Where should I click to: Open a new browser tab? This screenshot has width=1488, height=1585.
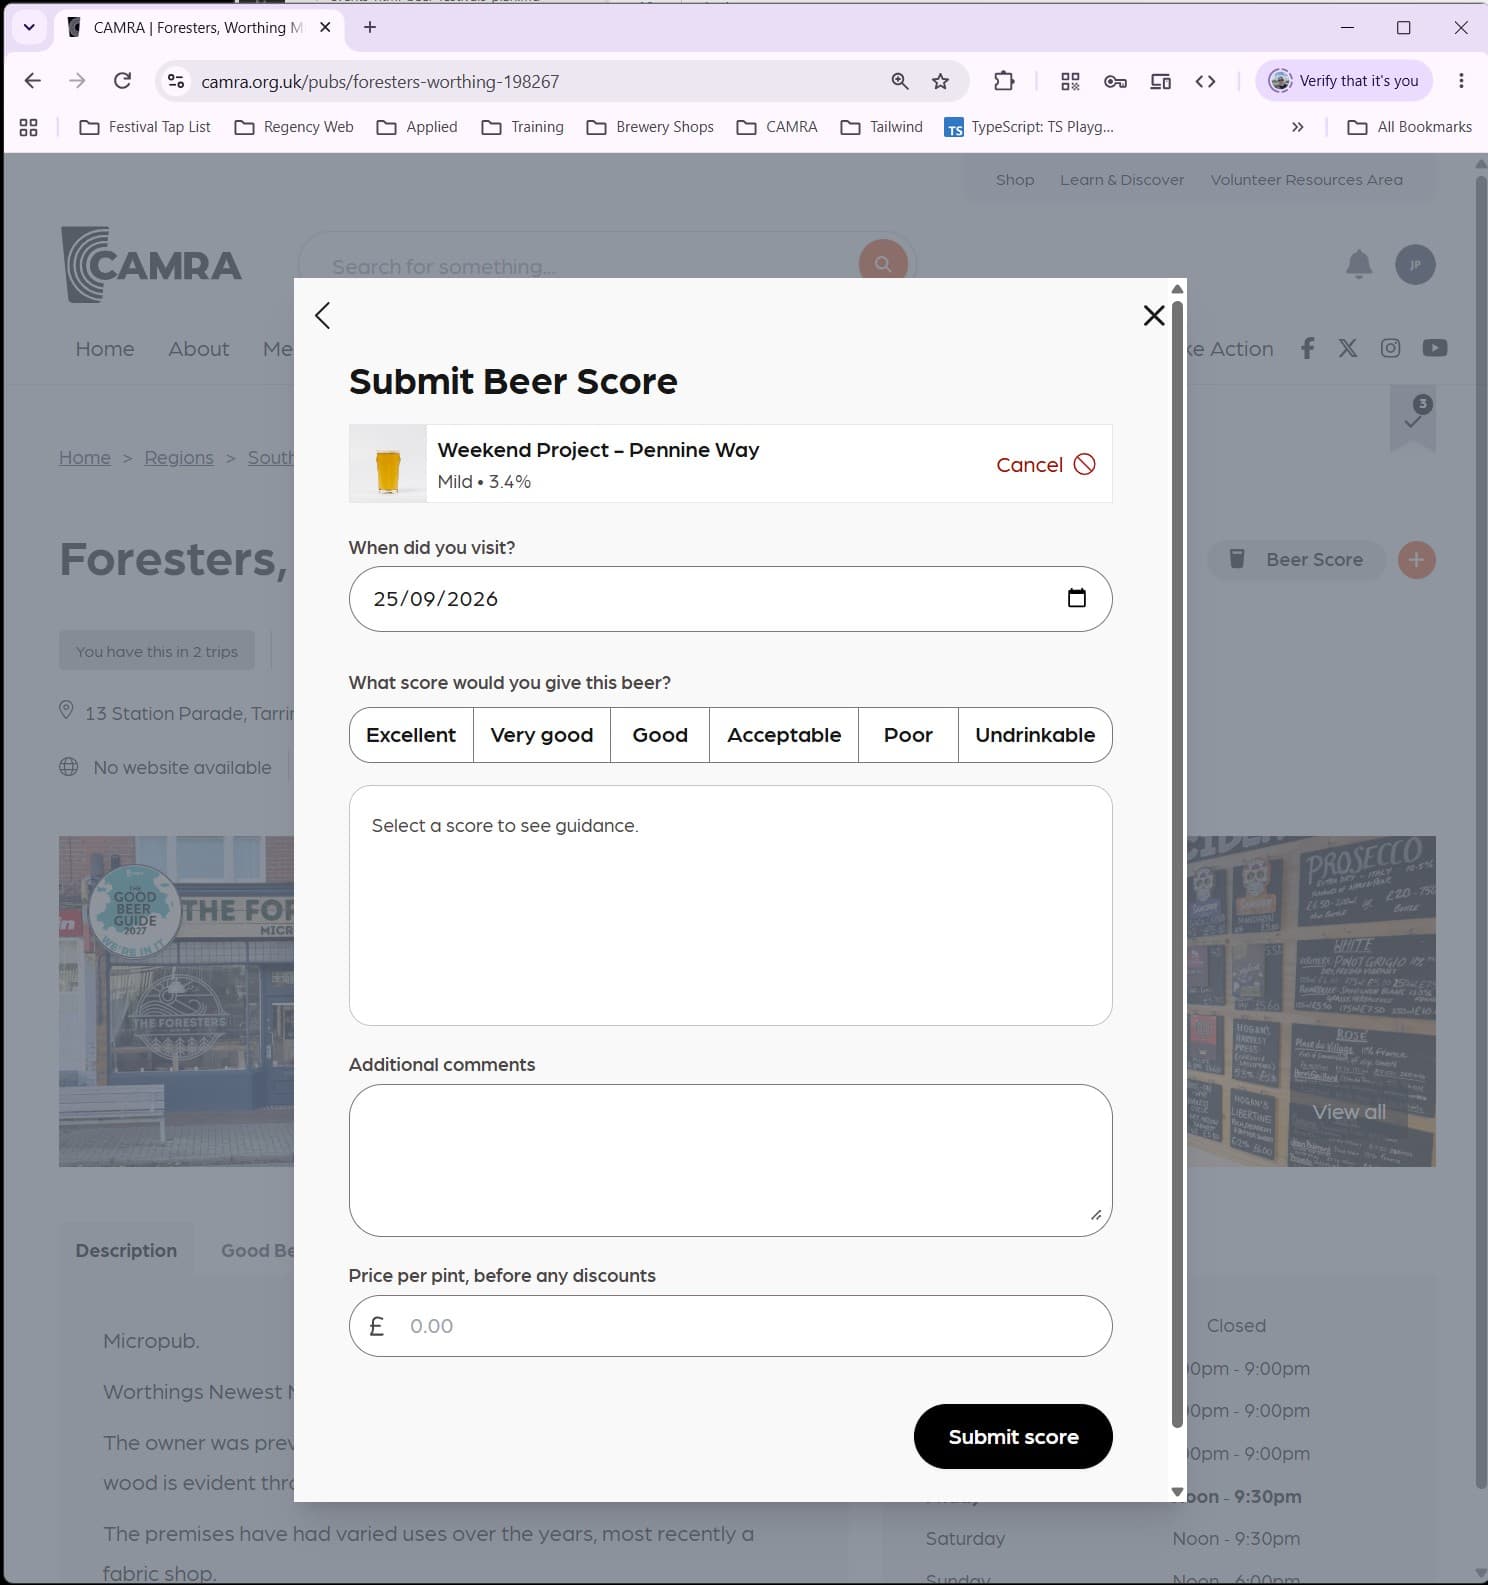click(x=370, y=28)
